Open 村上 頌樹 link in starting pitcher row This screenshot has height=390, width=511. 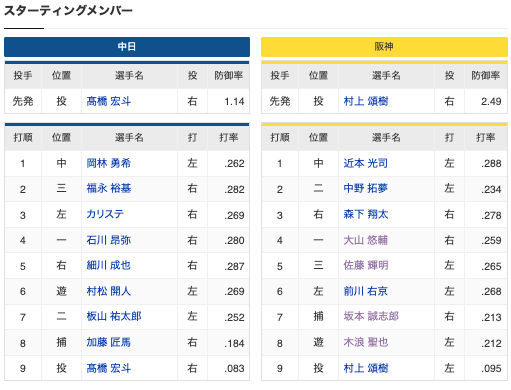[366, 101]
